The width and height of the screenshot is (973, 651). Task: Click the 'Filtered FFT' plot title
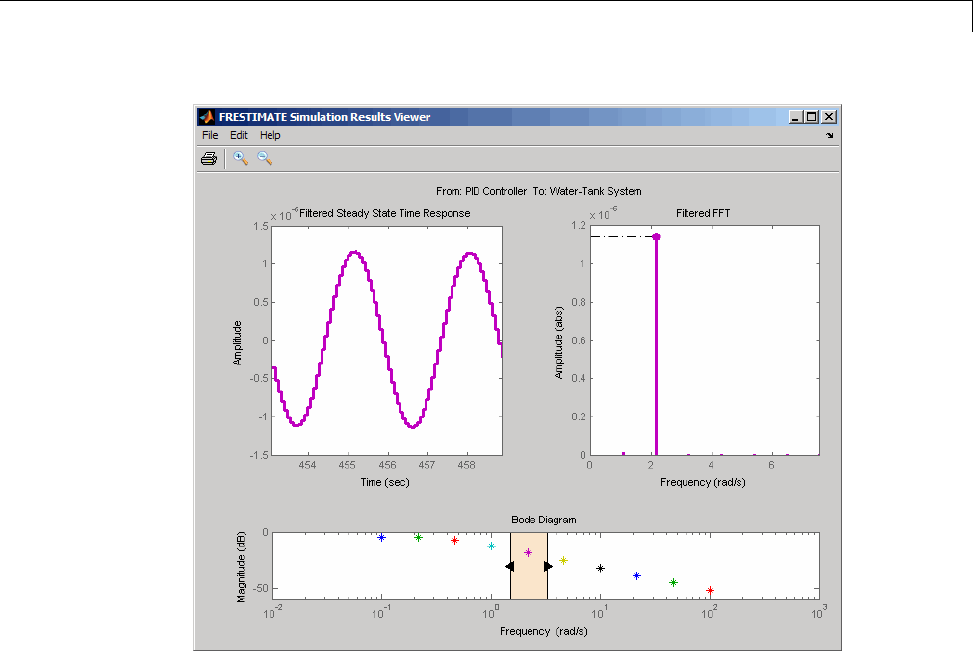[703, 213]
